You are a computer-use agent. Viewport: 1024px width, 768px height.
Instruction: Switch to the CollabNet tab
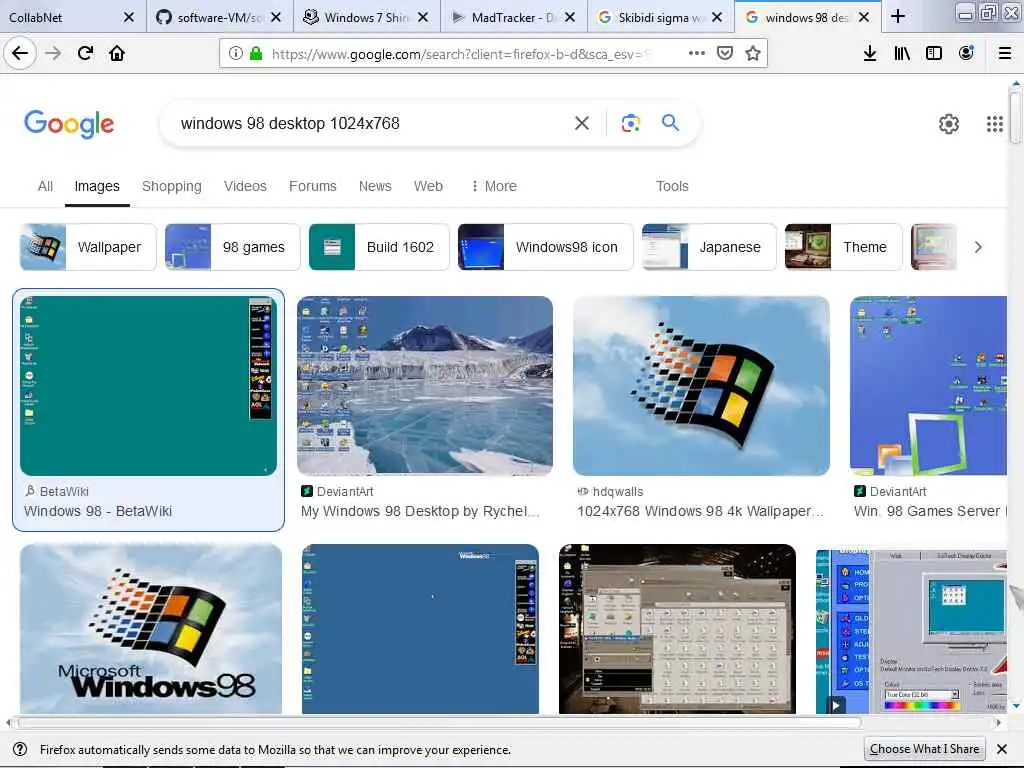[72, 17]
